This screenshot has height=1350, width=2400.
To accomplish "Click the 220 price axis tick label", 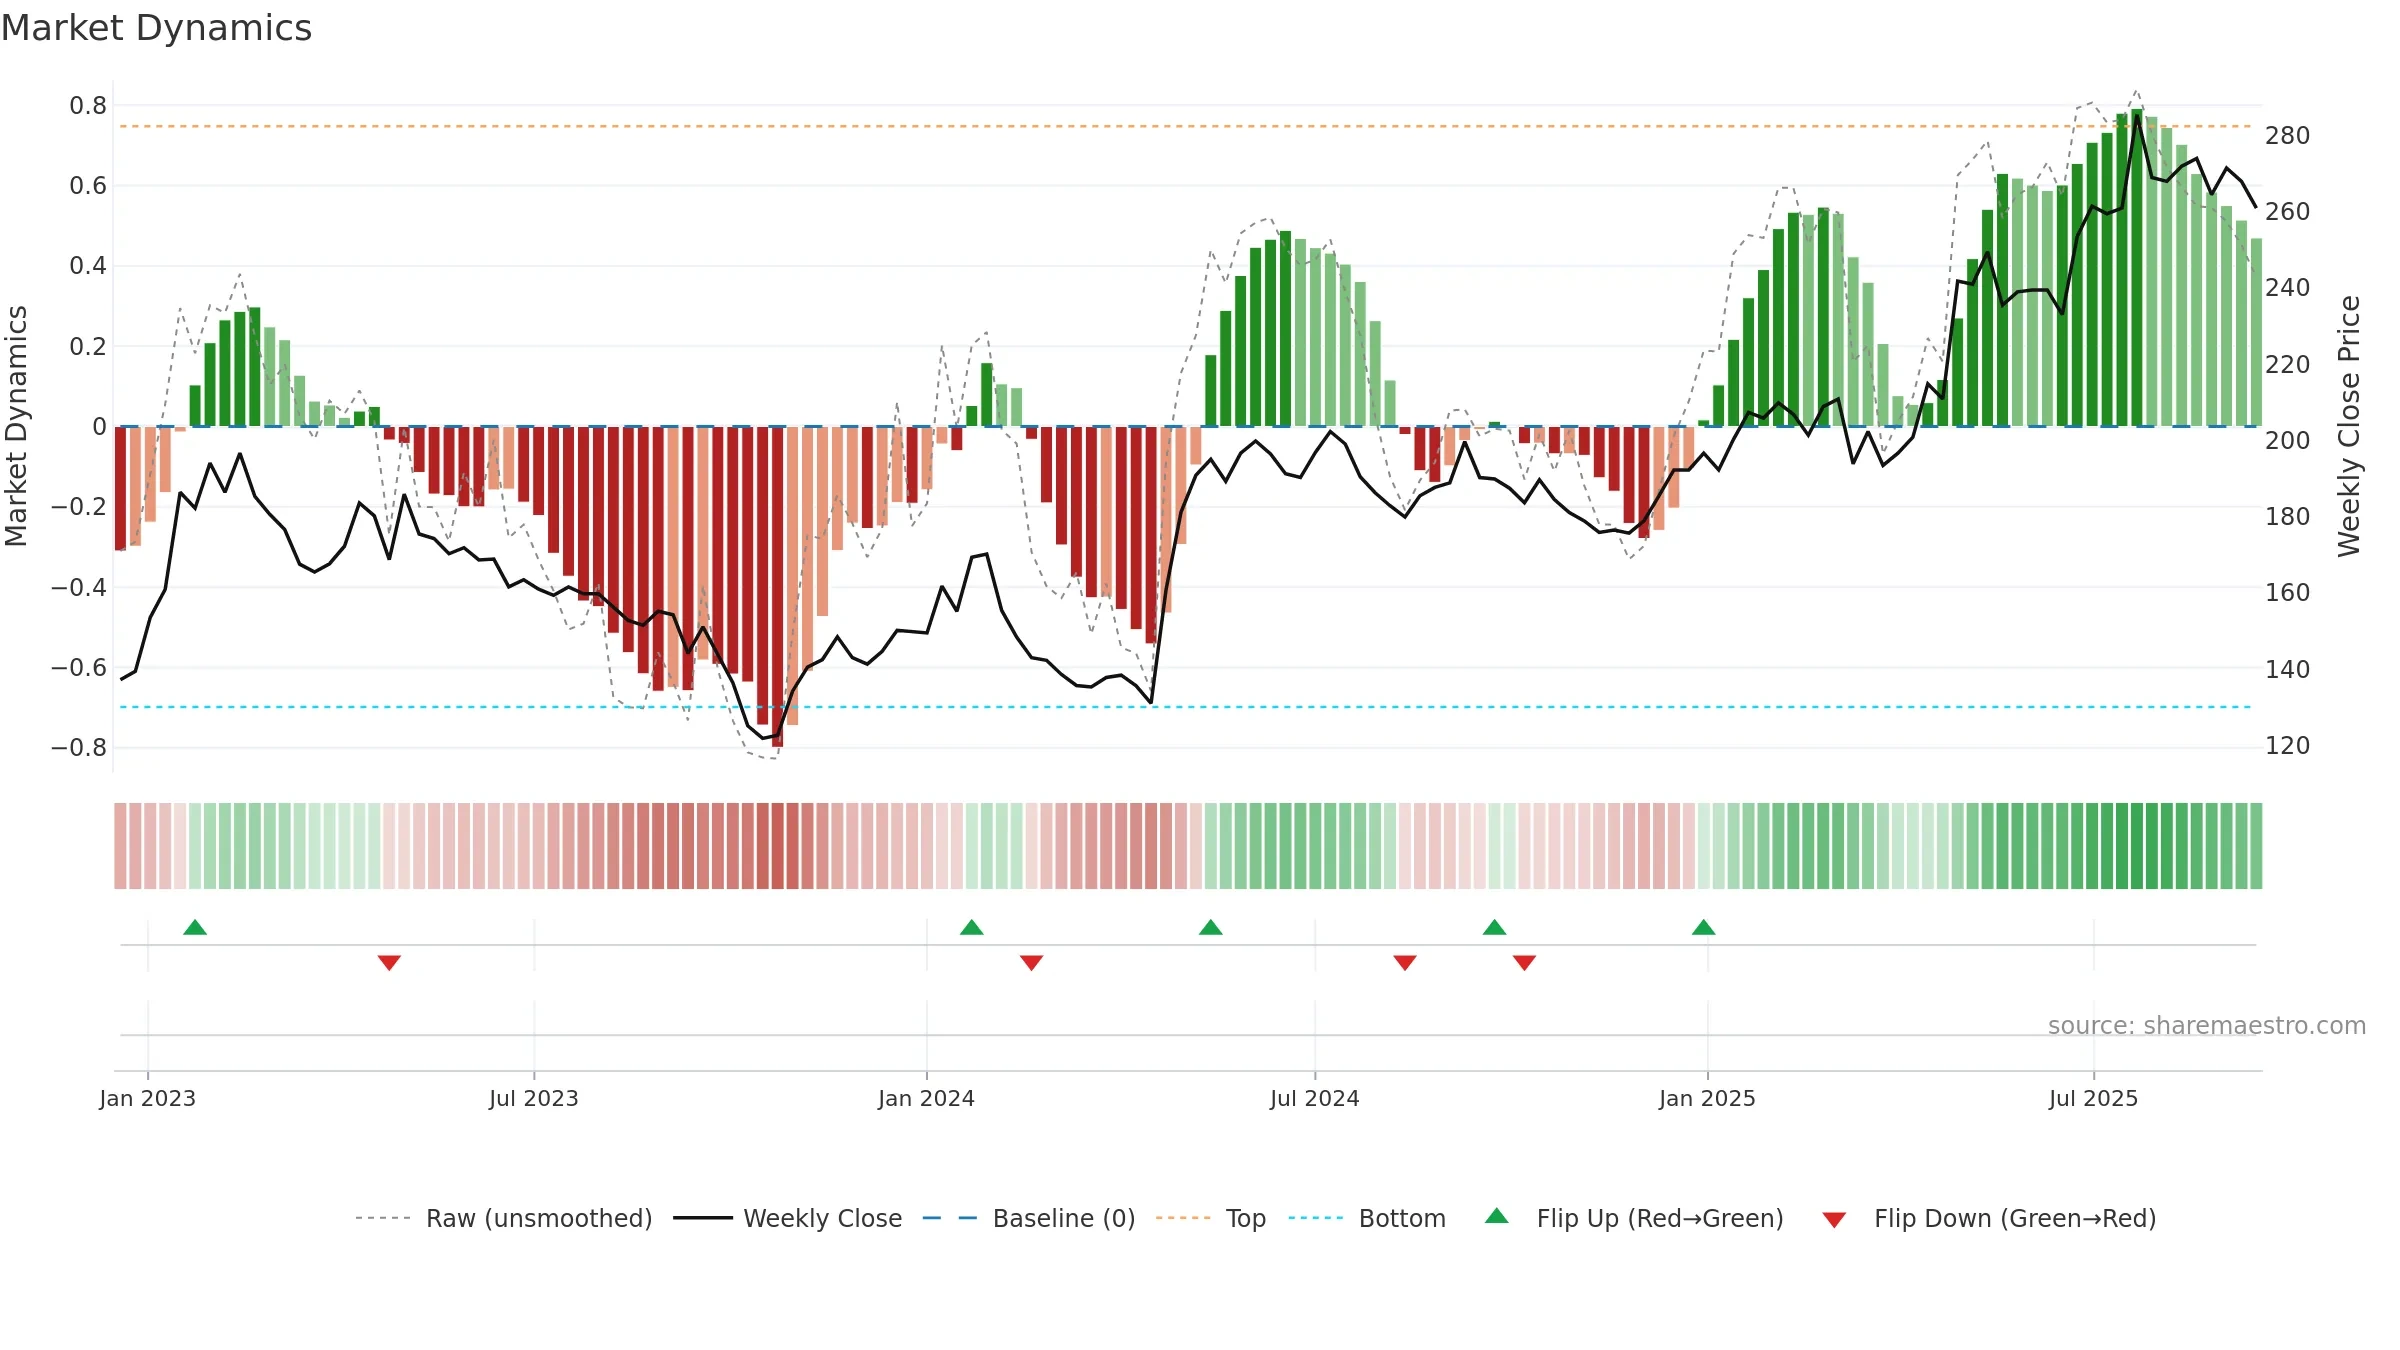I will pyautogui.click(x=2288, y=365).
